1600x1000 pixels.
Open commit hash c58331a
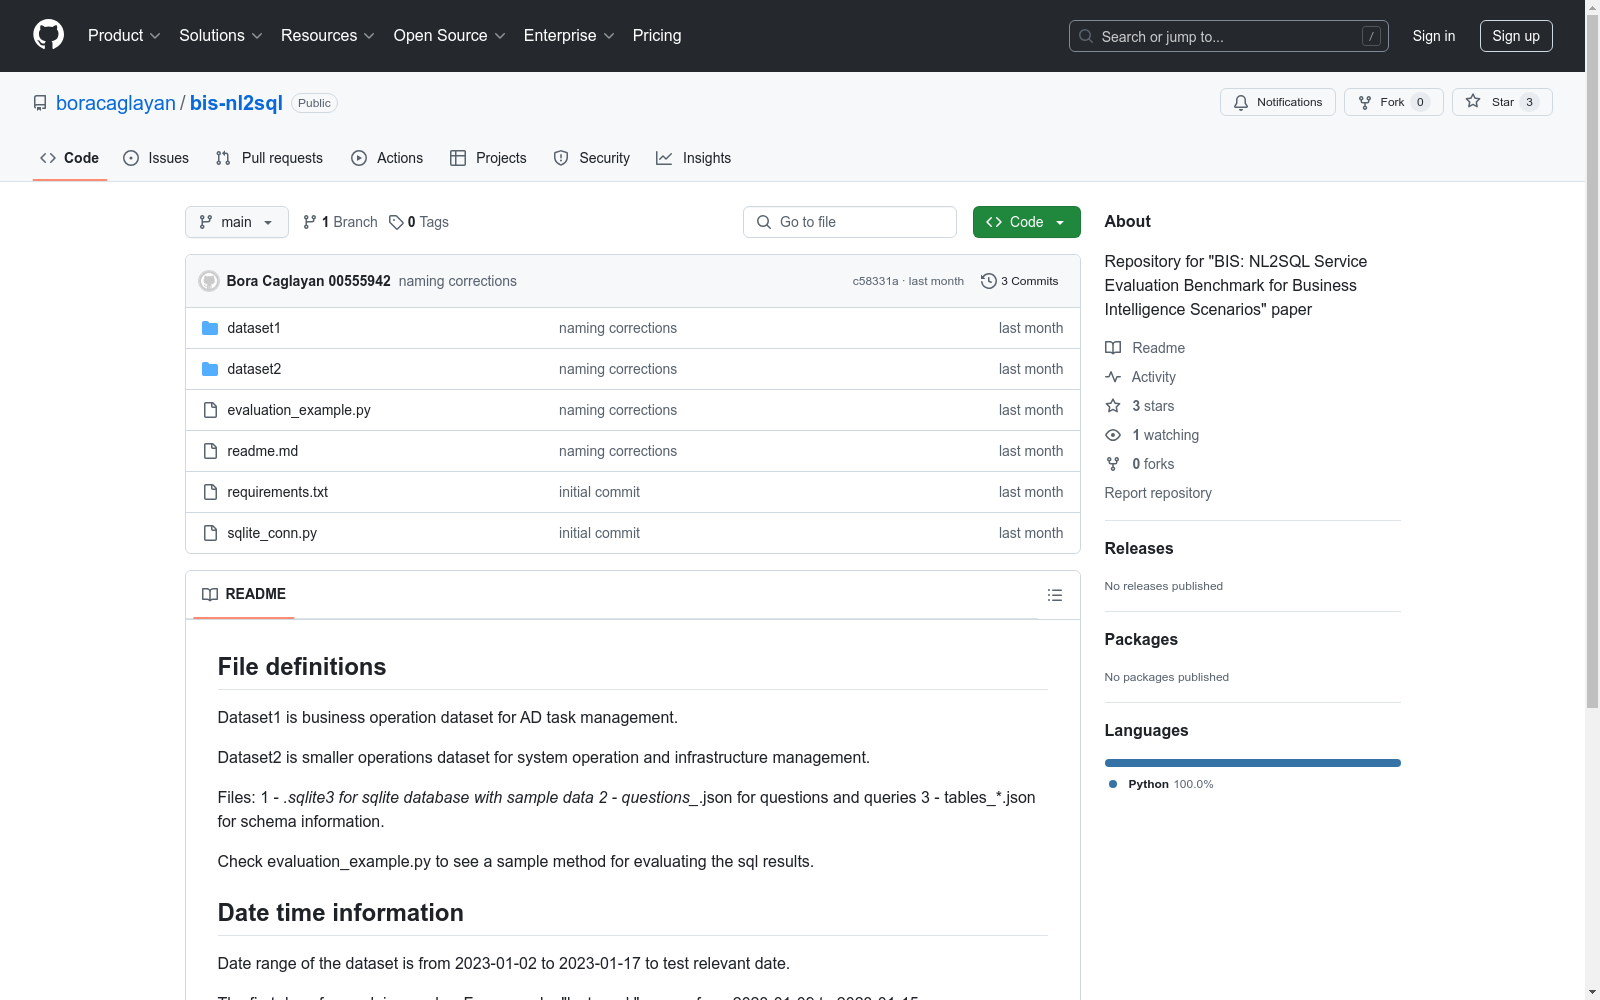pyautogui.click(x=875, y=281)
